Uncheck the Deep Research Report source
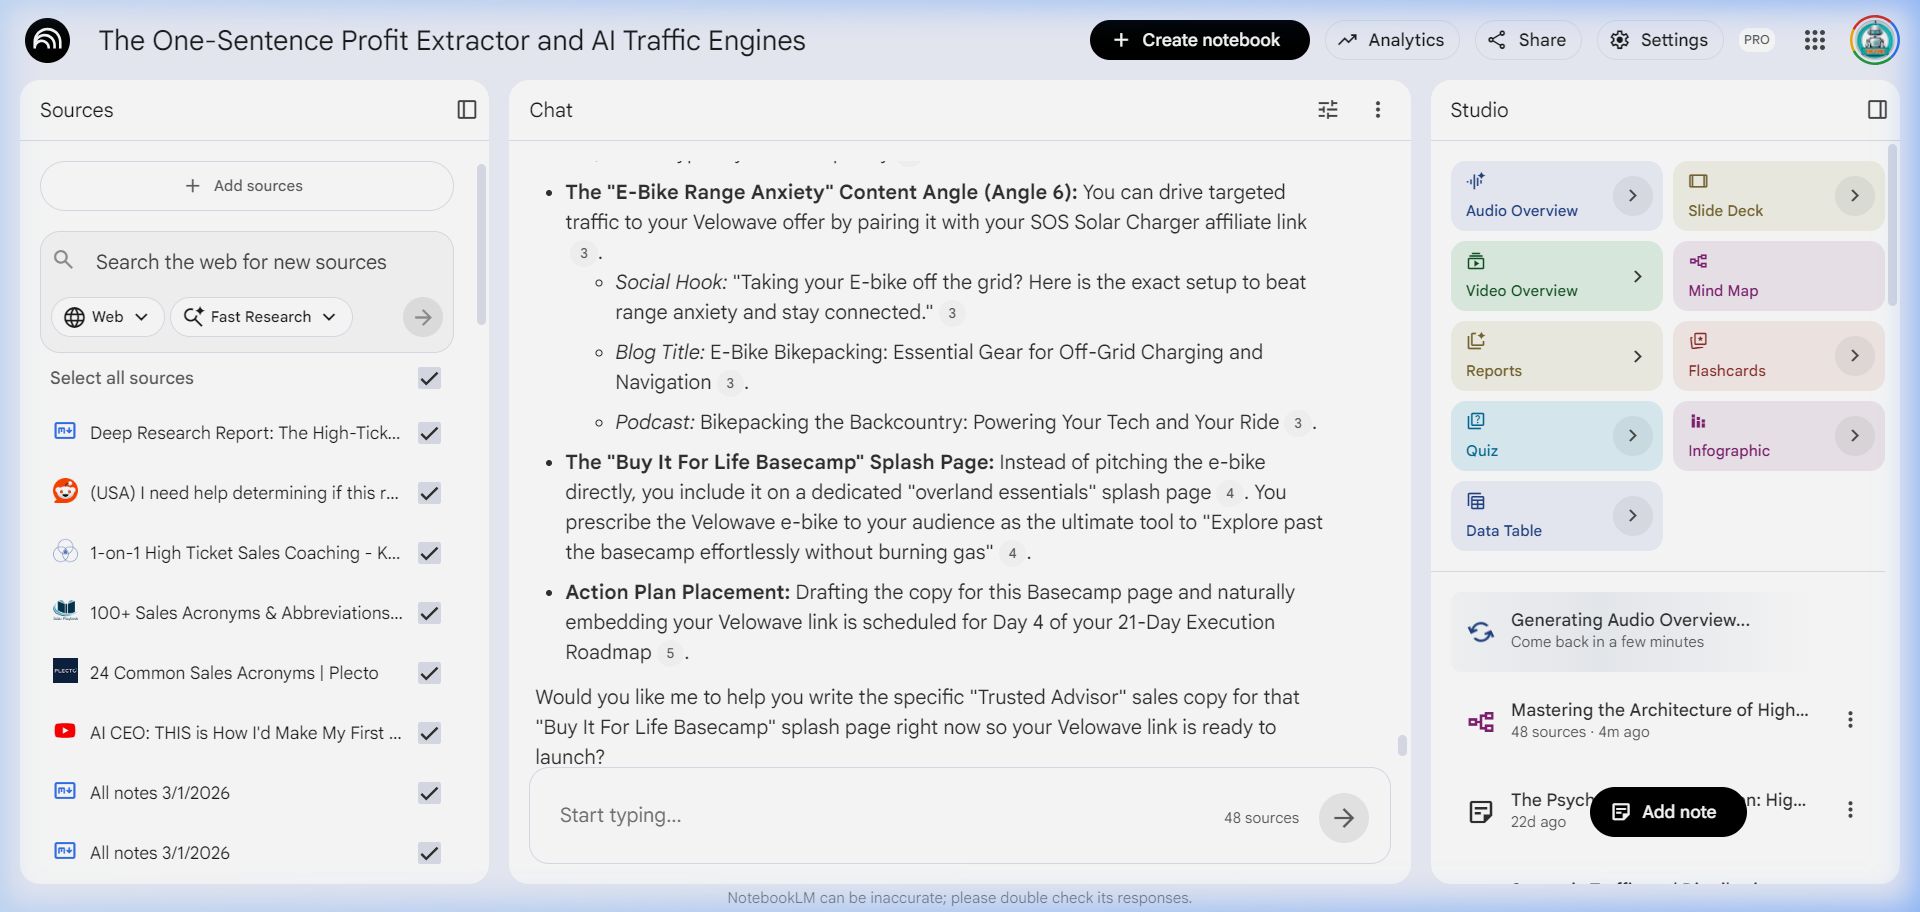This screenshot has width=1920, height=912. [430, 433]
